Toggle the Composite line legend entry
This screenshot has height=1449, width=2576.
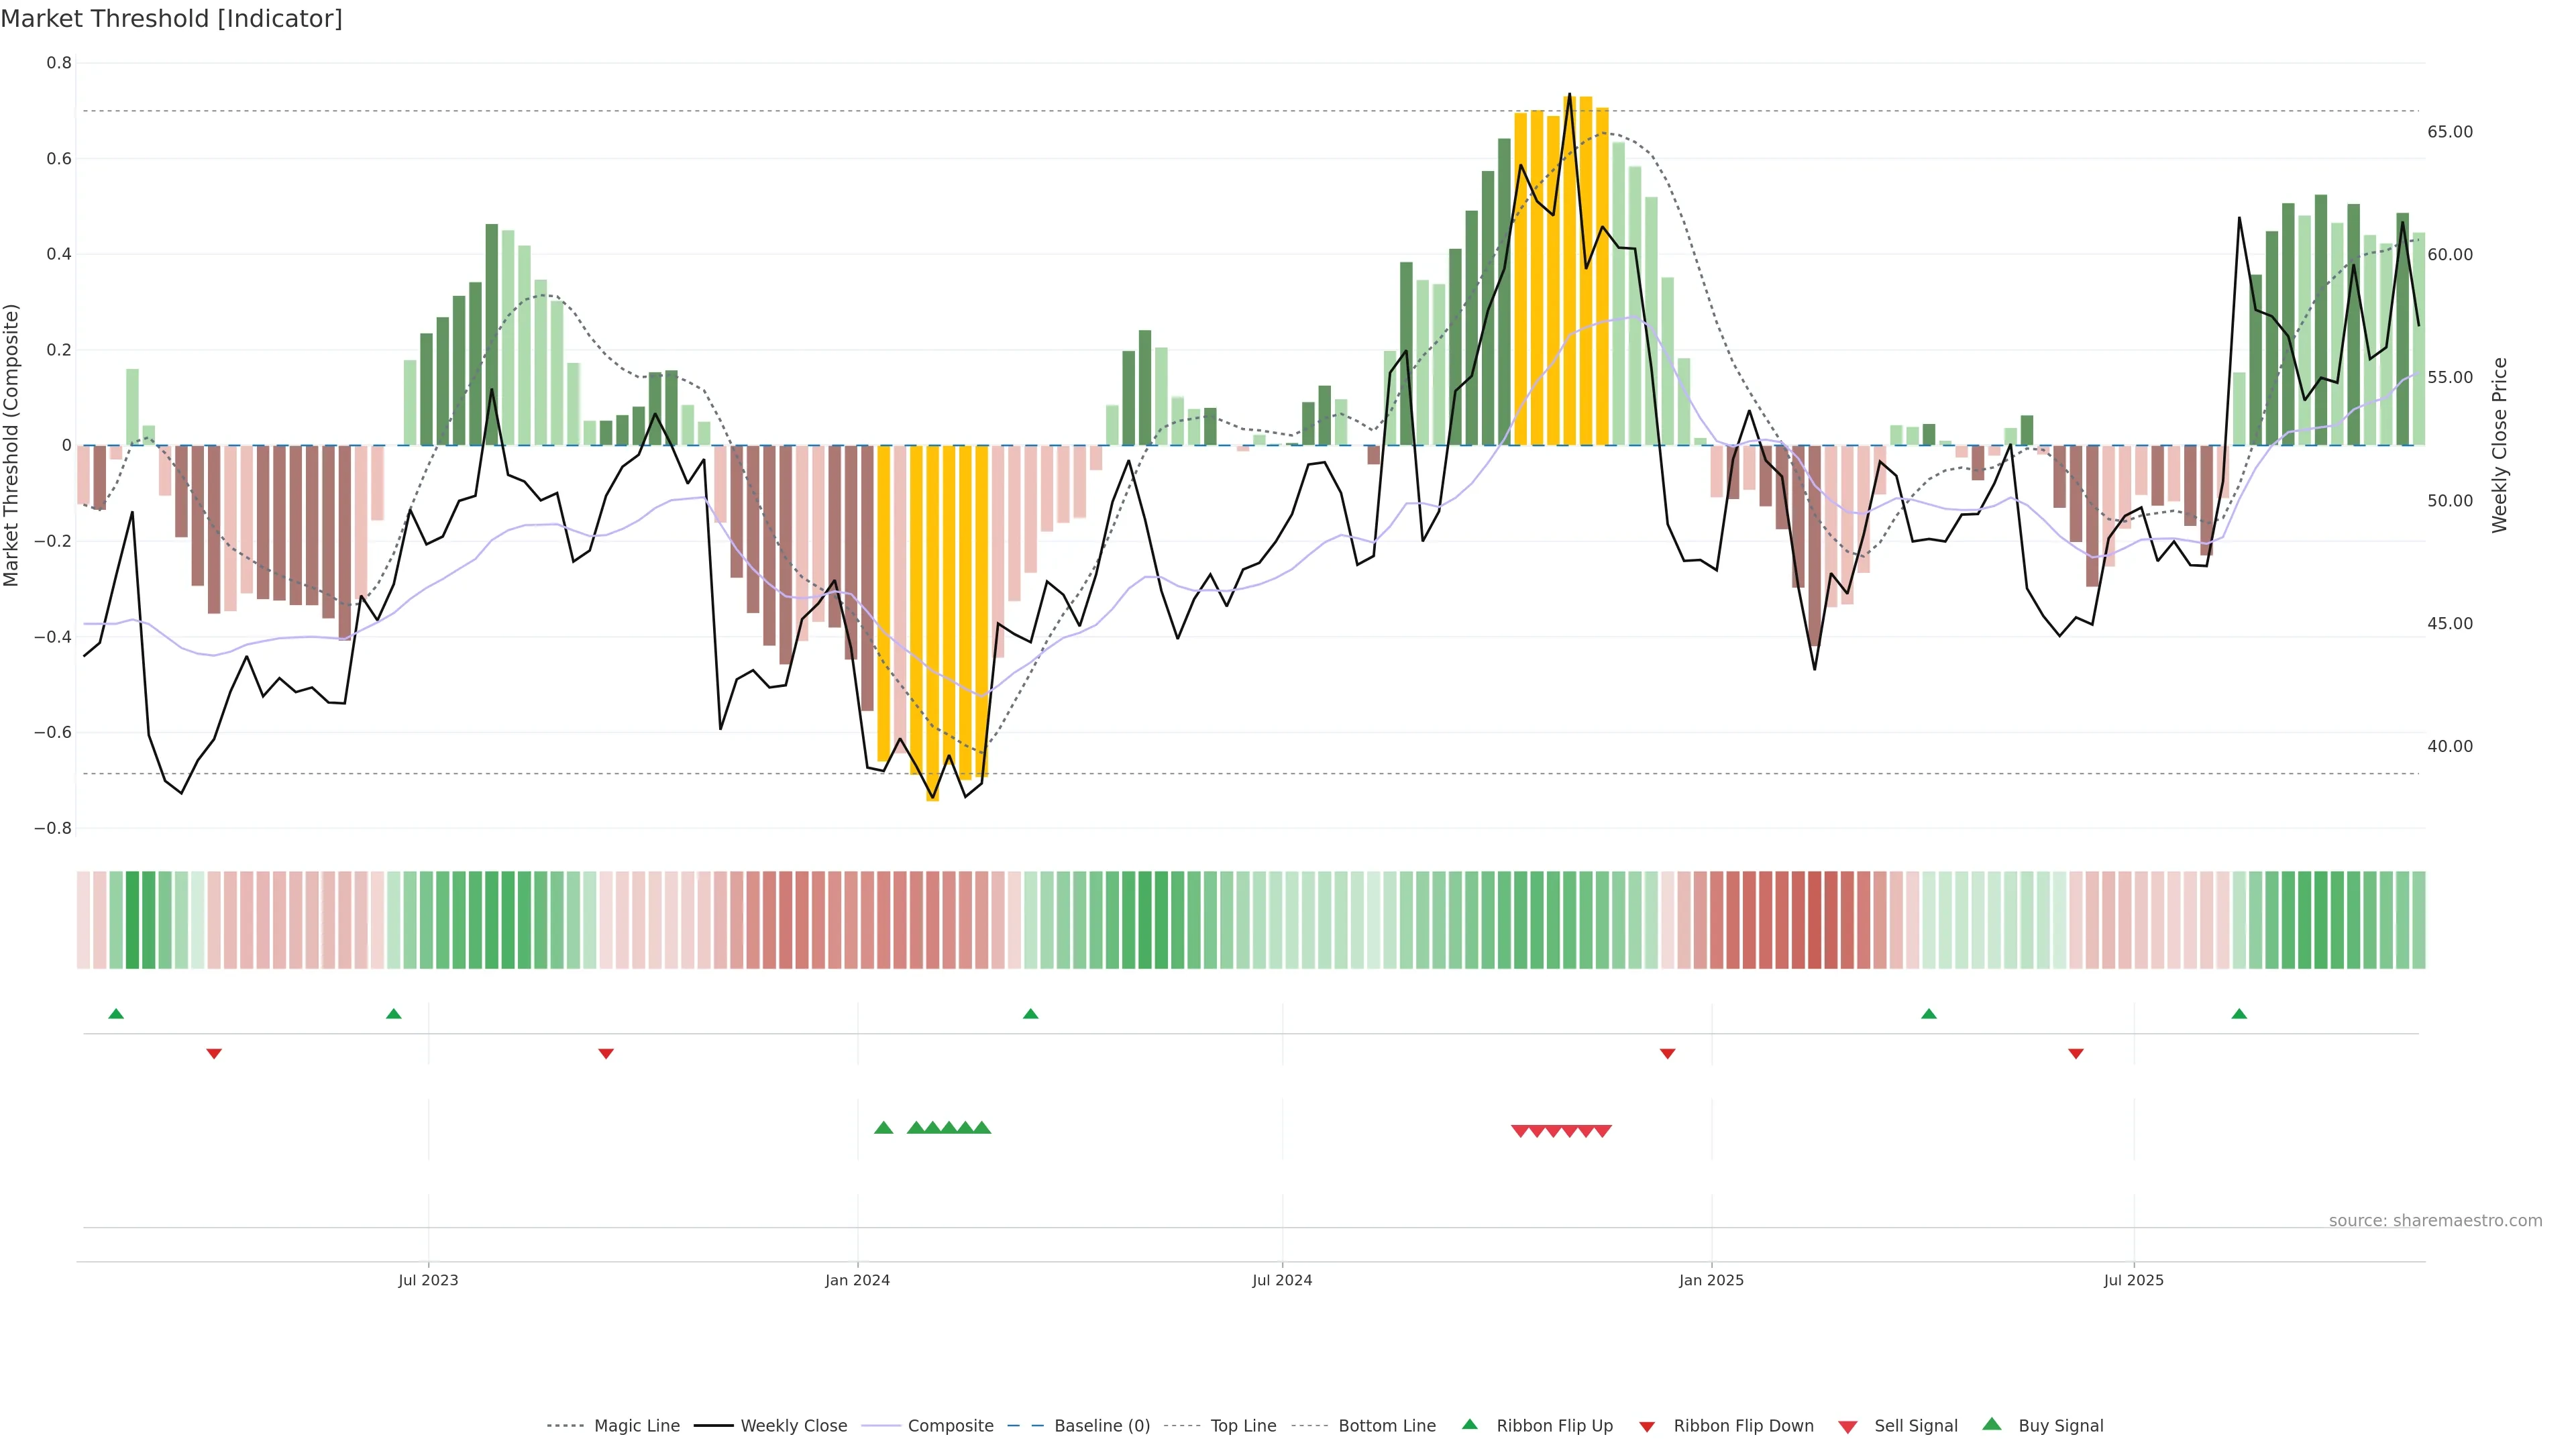pos(950,1426)
